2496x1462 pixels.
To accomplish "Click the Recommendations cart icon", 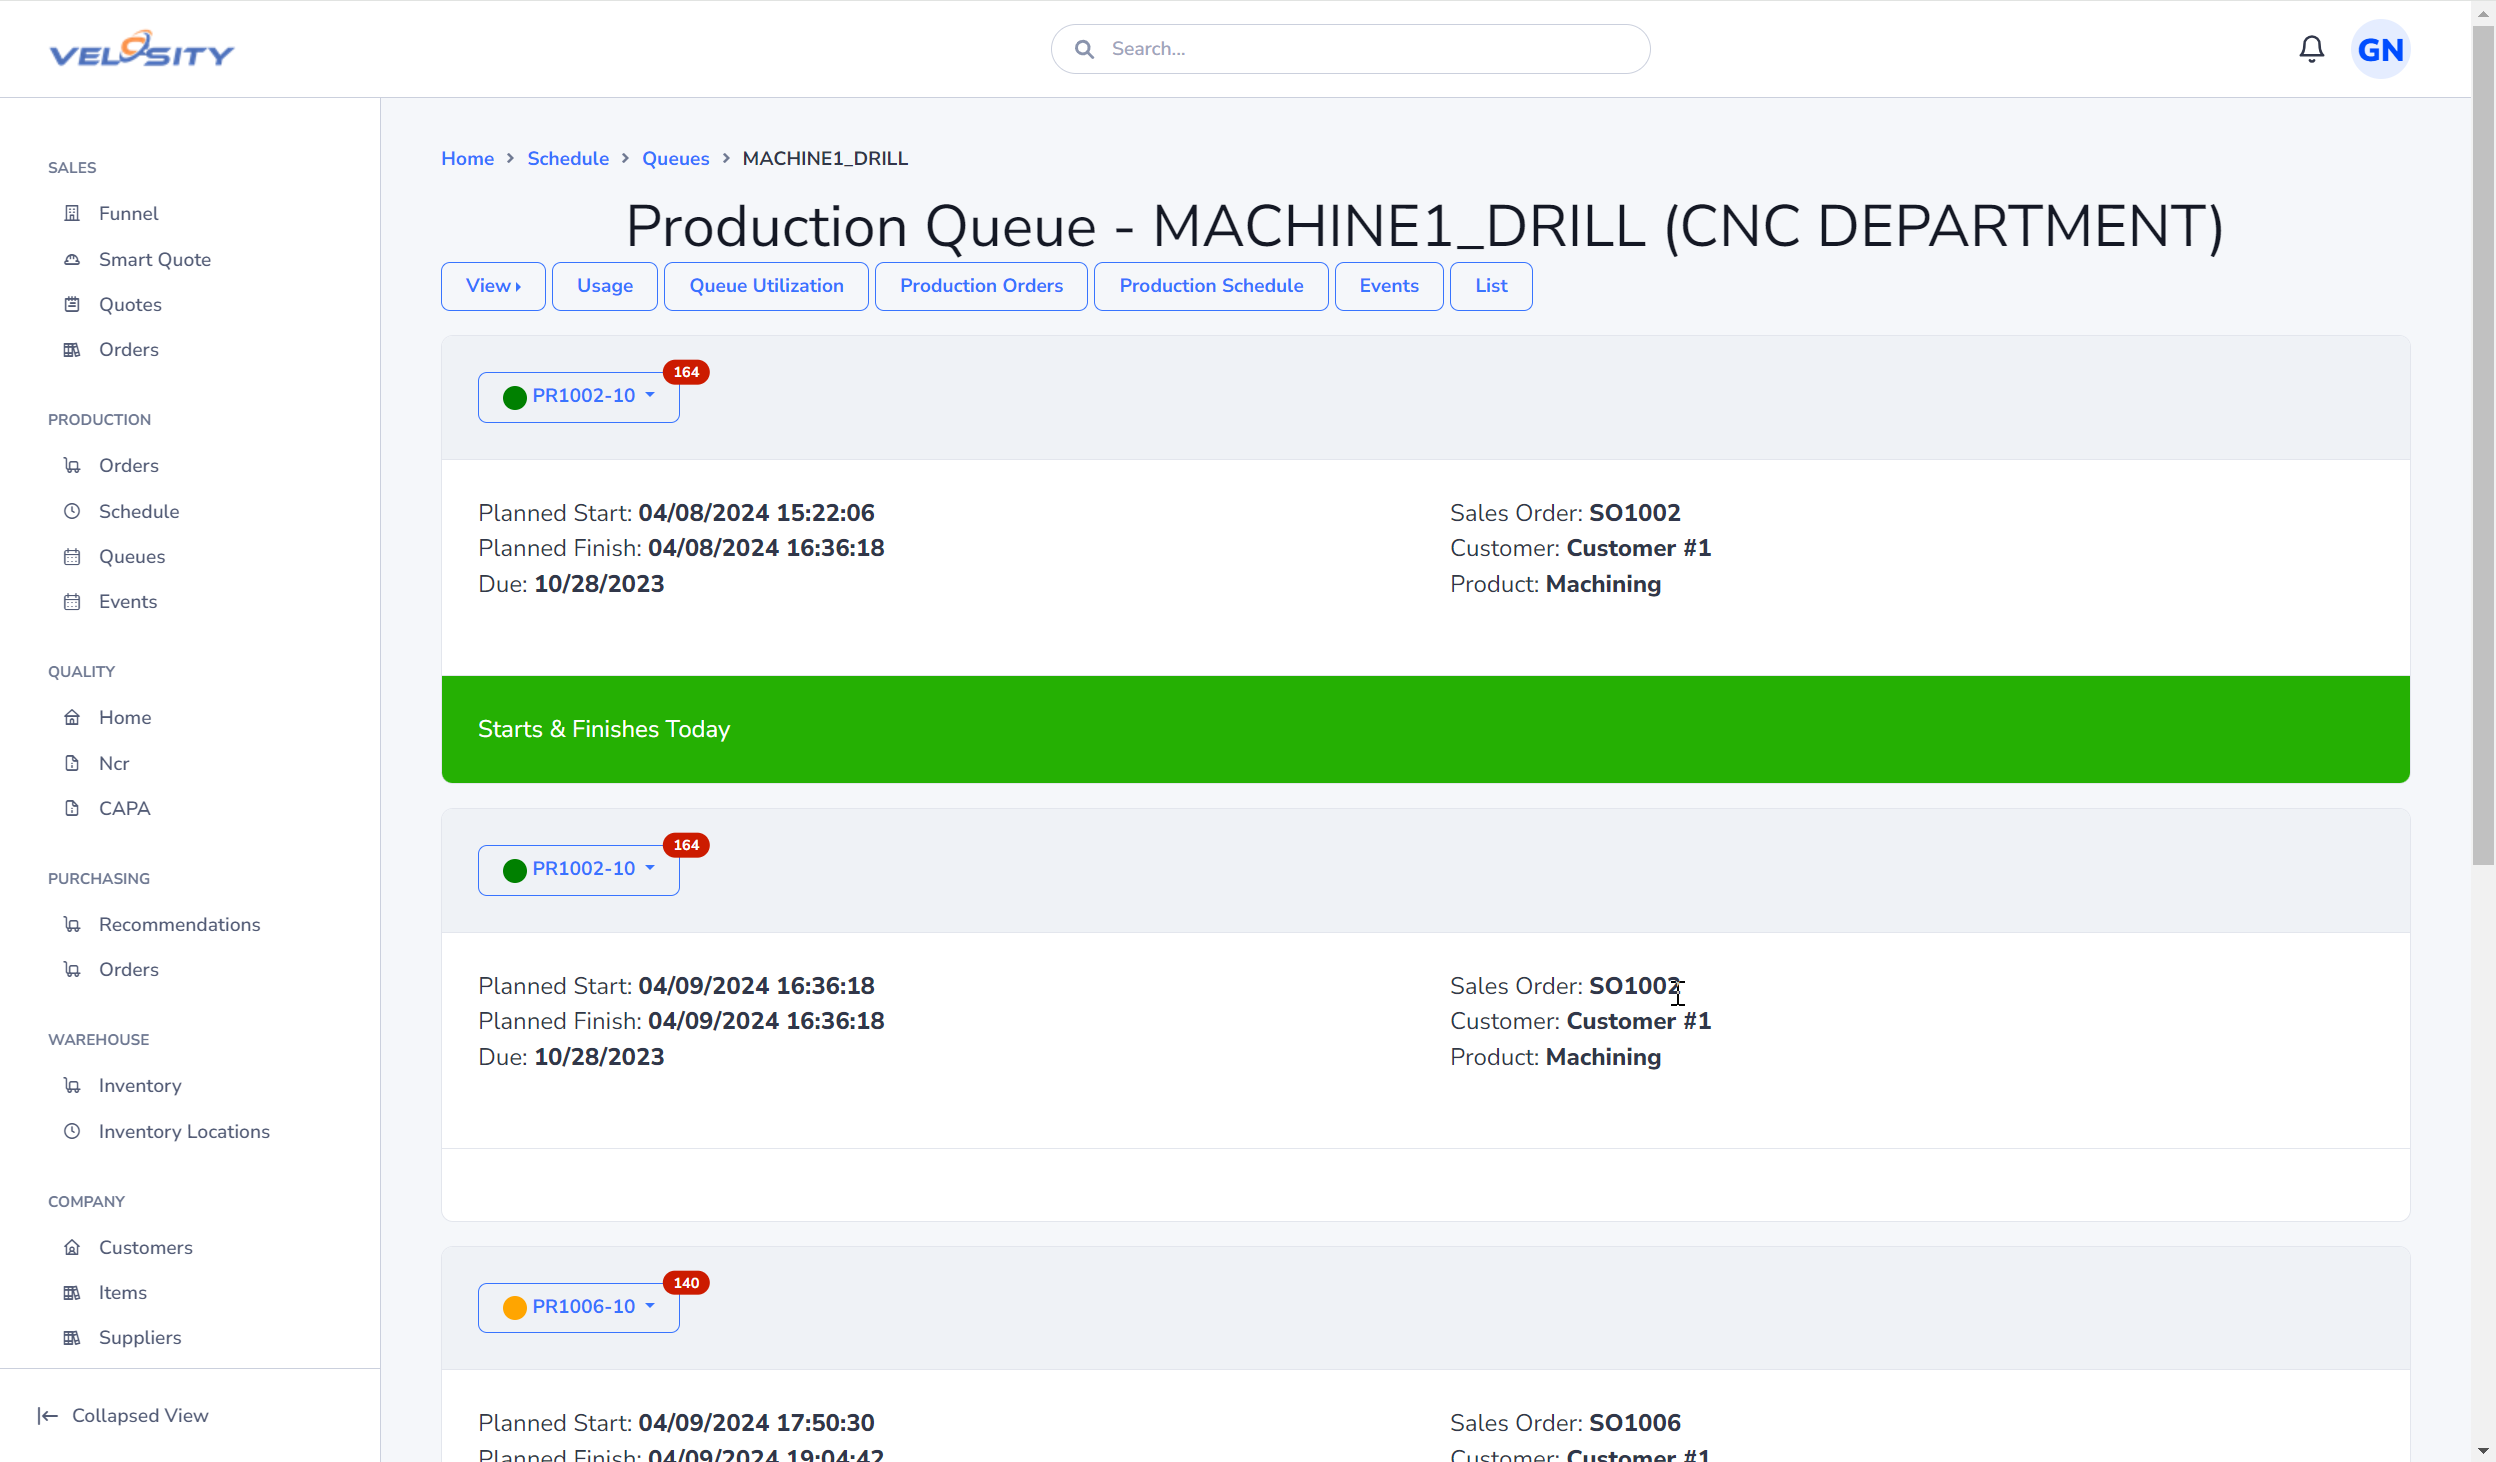I will [x=72, y=924].
